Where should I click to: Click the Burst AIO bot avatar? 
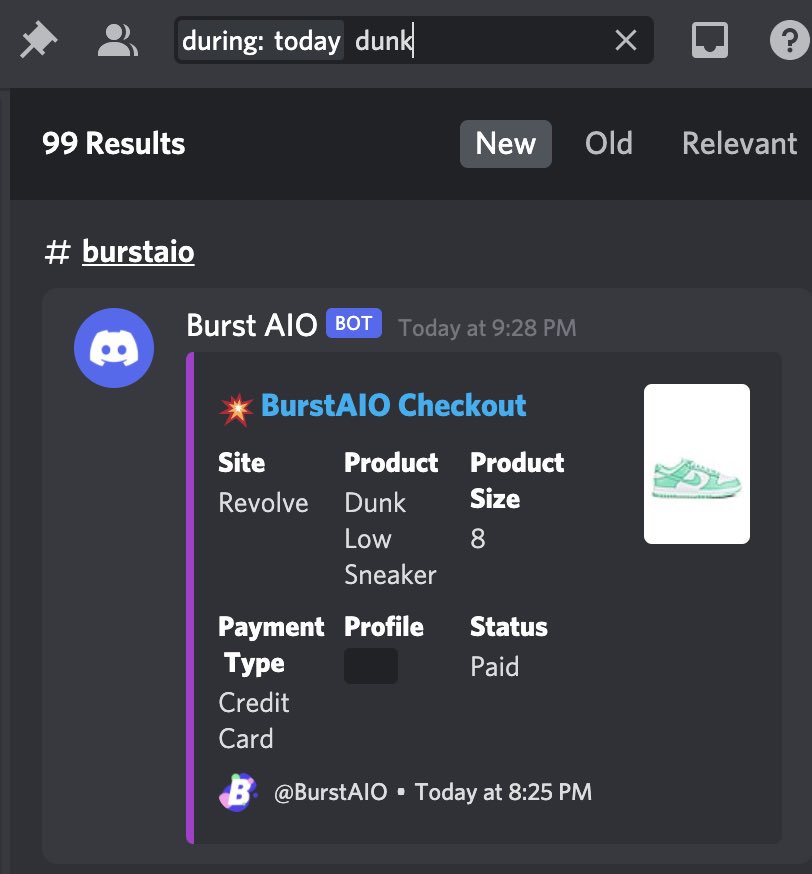coord(114,348)
